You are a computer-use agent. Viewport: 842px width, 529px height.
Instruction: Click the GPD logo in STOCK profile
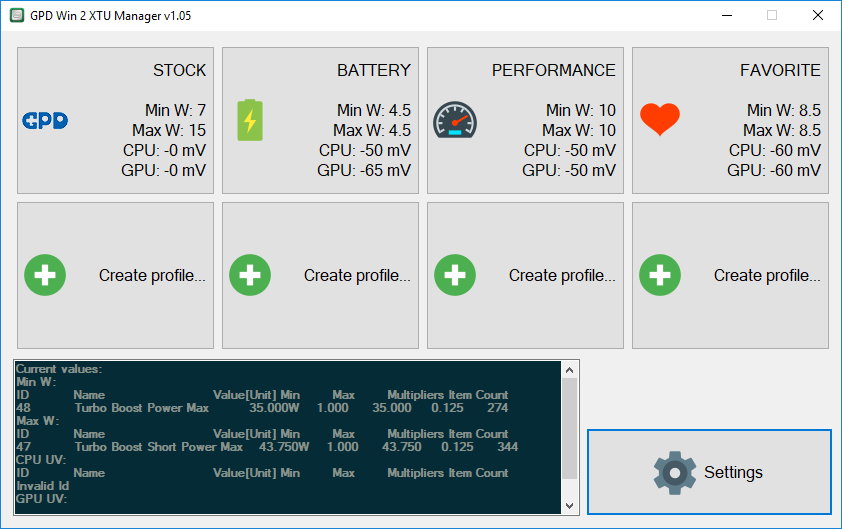pos(45,120)
